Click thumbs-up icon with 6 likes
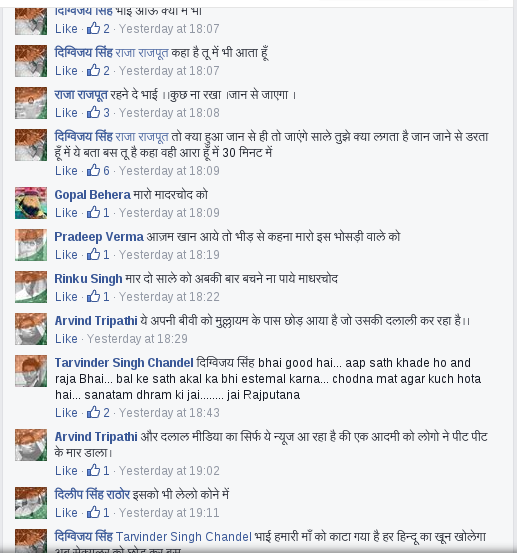517x553 pixels. coord(93,170)
